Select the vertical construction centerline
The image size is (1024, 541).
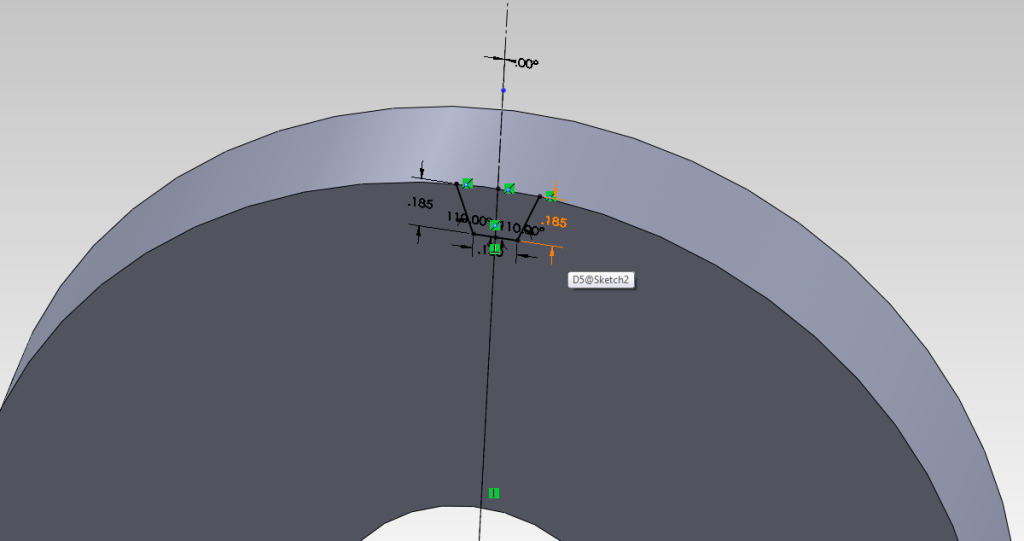point(490,380)
